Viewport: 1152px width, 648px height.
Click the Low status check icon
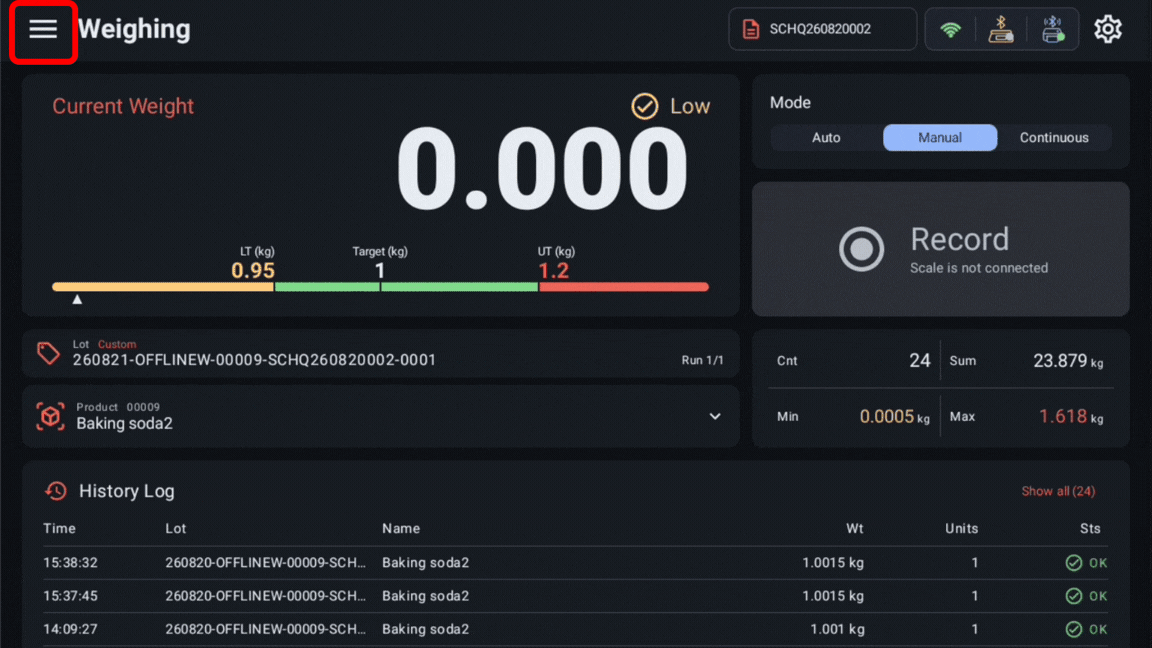coord(644,107)
